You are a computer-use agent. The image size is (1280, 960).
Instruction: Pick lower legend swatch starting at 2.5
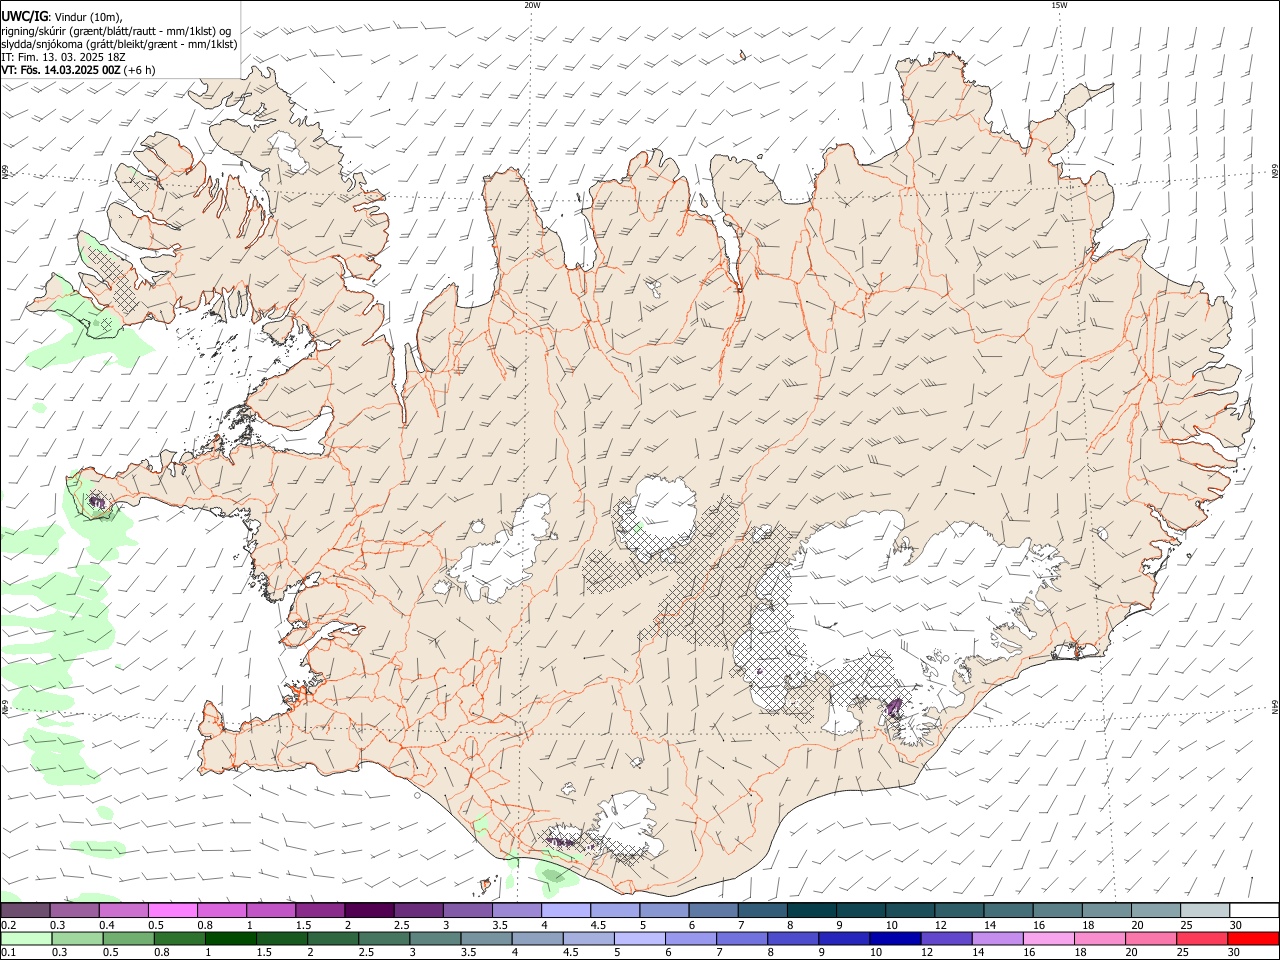pyautogui.click(x=383, y=938)
